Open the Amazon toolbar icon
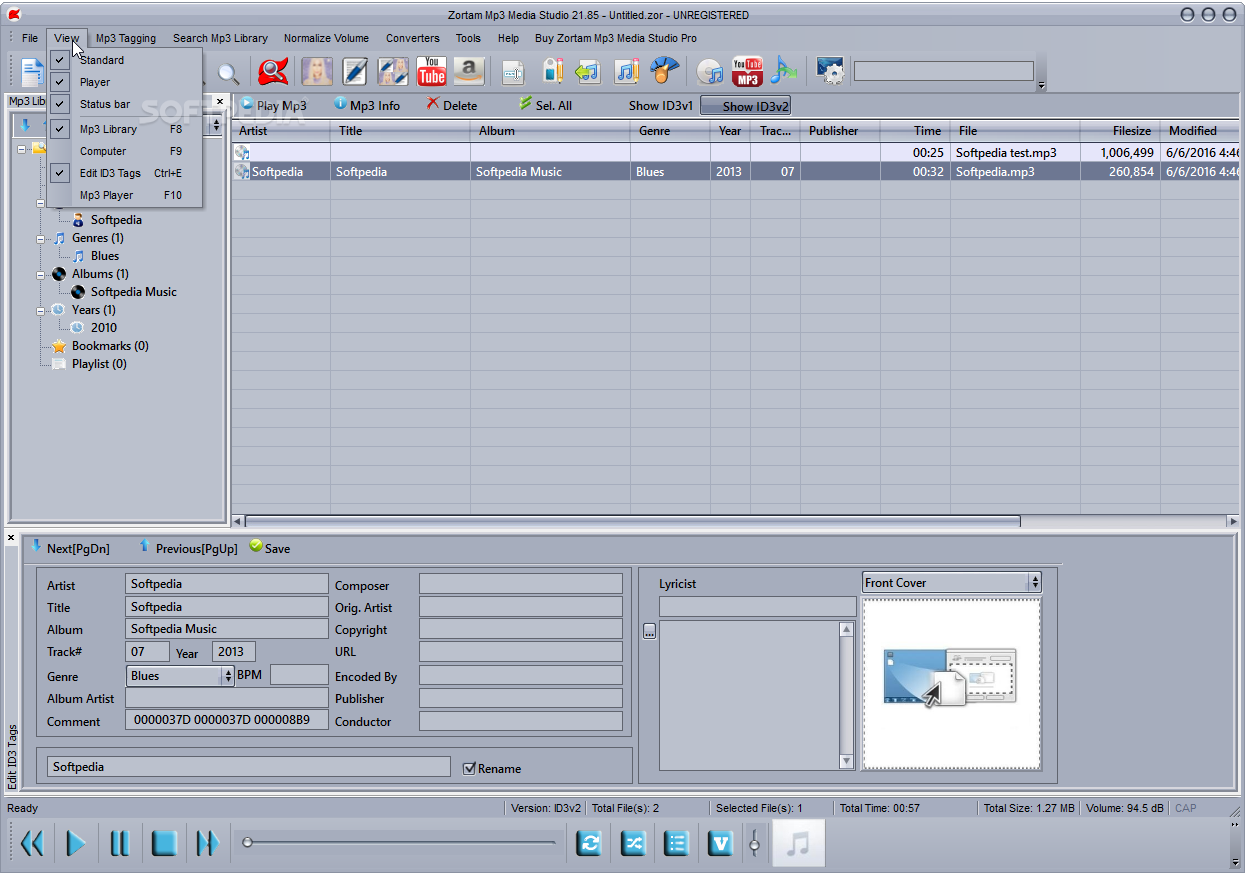1245x873 pixels. [469, 71]
